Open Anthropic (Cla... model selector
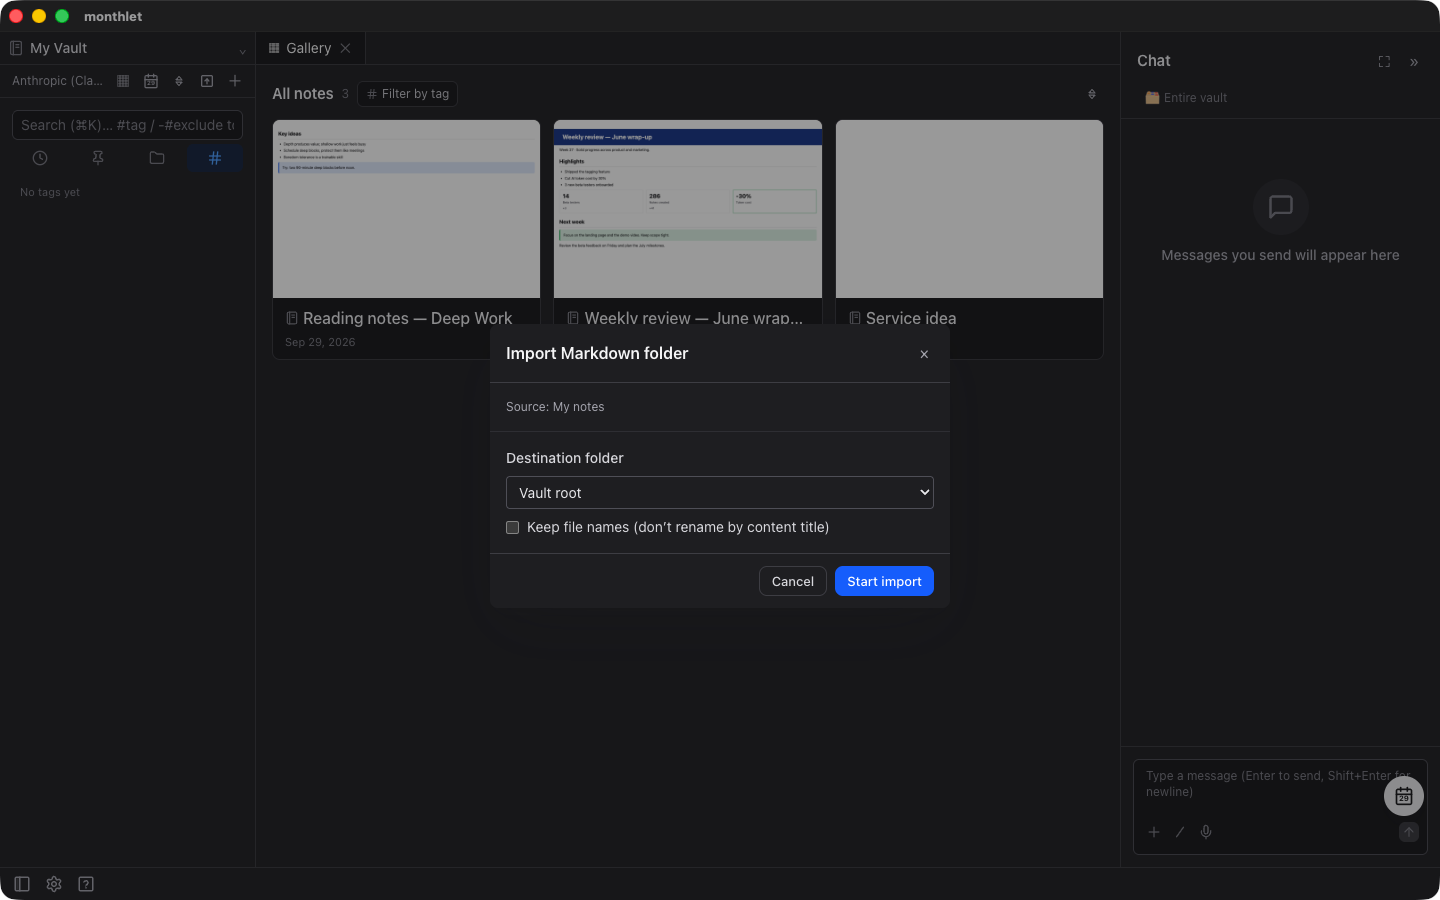The image size is (1440, 900). point(57,81)
